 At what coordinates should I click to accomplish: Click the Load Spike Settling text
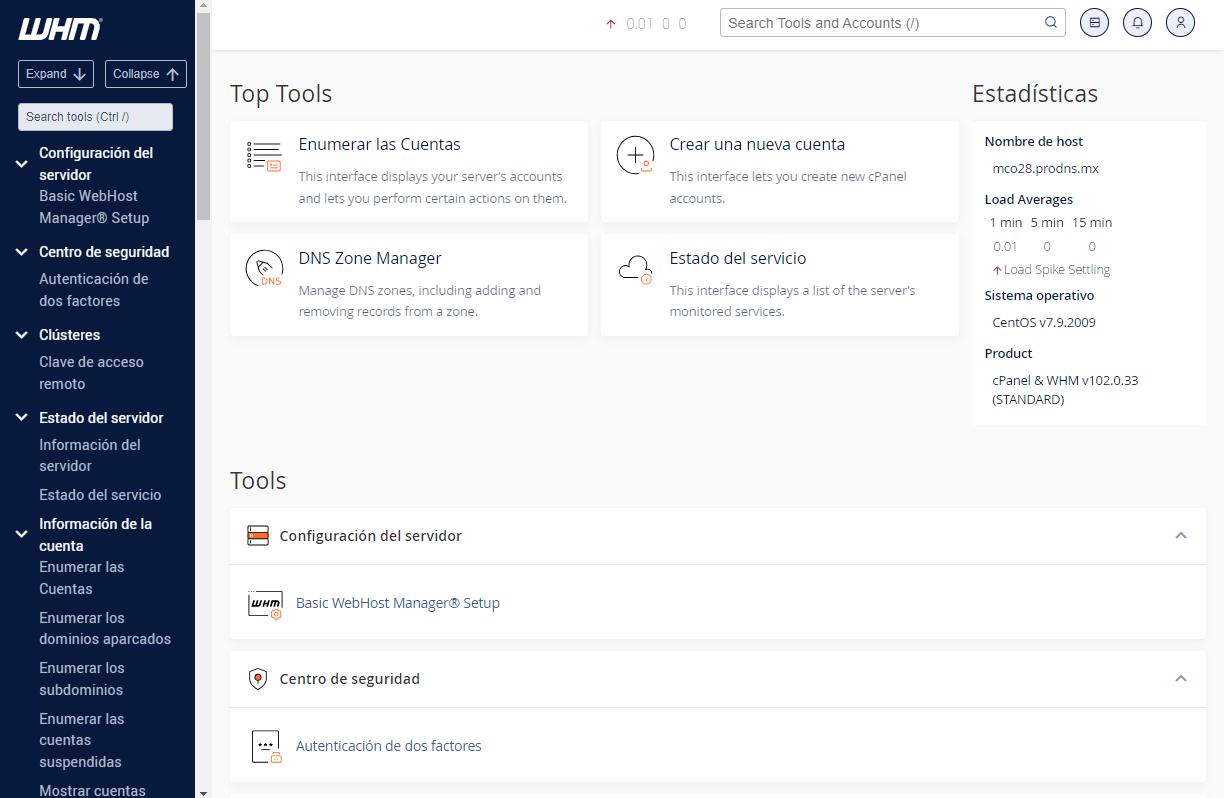(1057, 270)
